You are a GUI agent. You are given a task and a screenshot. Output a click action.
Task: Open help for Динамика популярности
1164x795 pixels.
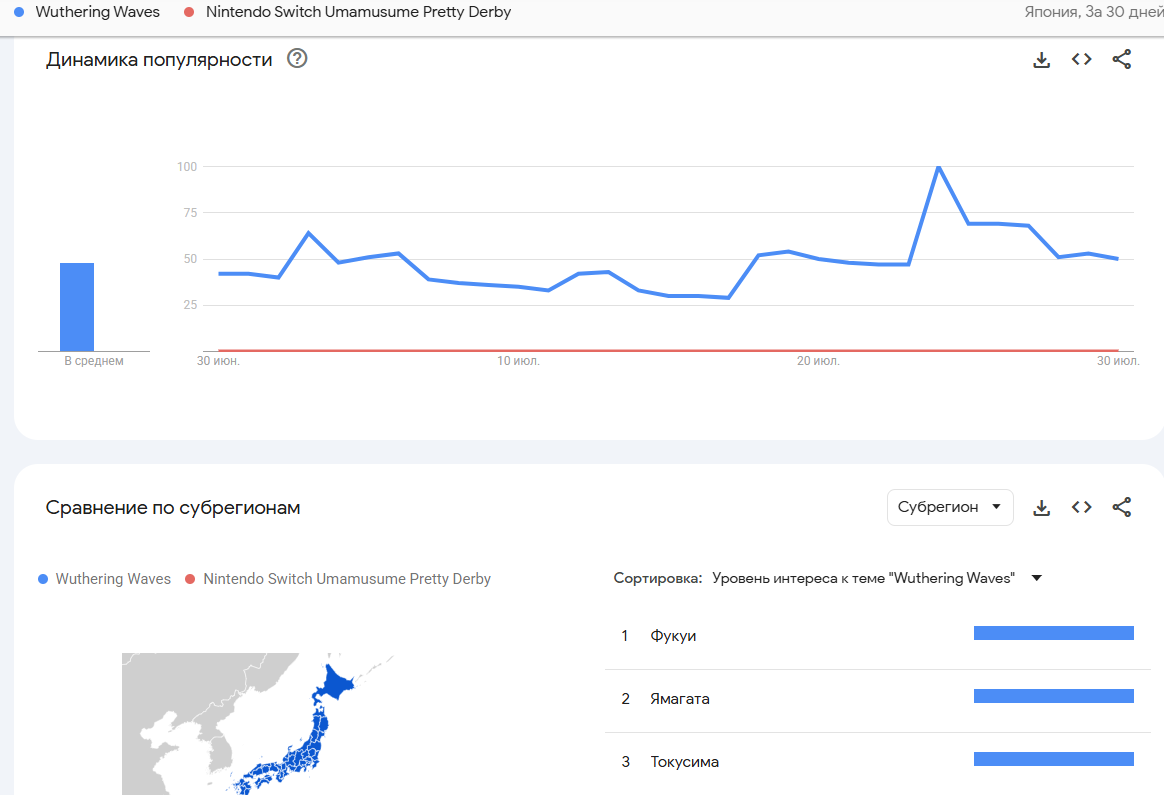[x=297, y=59]
